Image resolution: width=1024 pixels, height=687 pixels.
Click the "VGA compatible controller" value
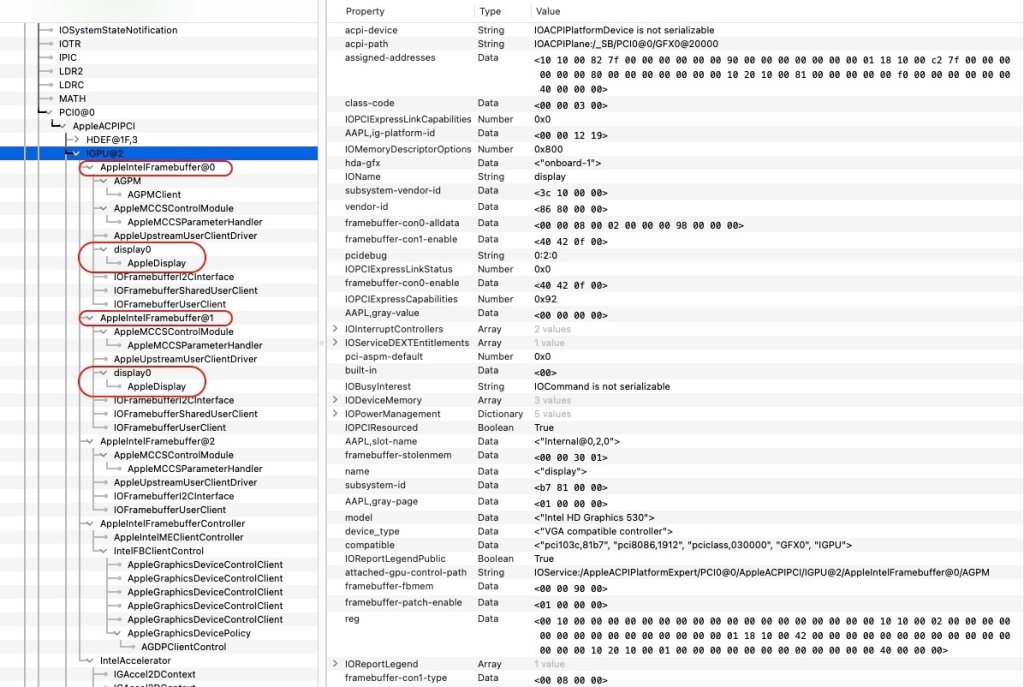pyautogui.click(x=603, y=532)
